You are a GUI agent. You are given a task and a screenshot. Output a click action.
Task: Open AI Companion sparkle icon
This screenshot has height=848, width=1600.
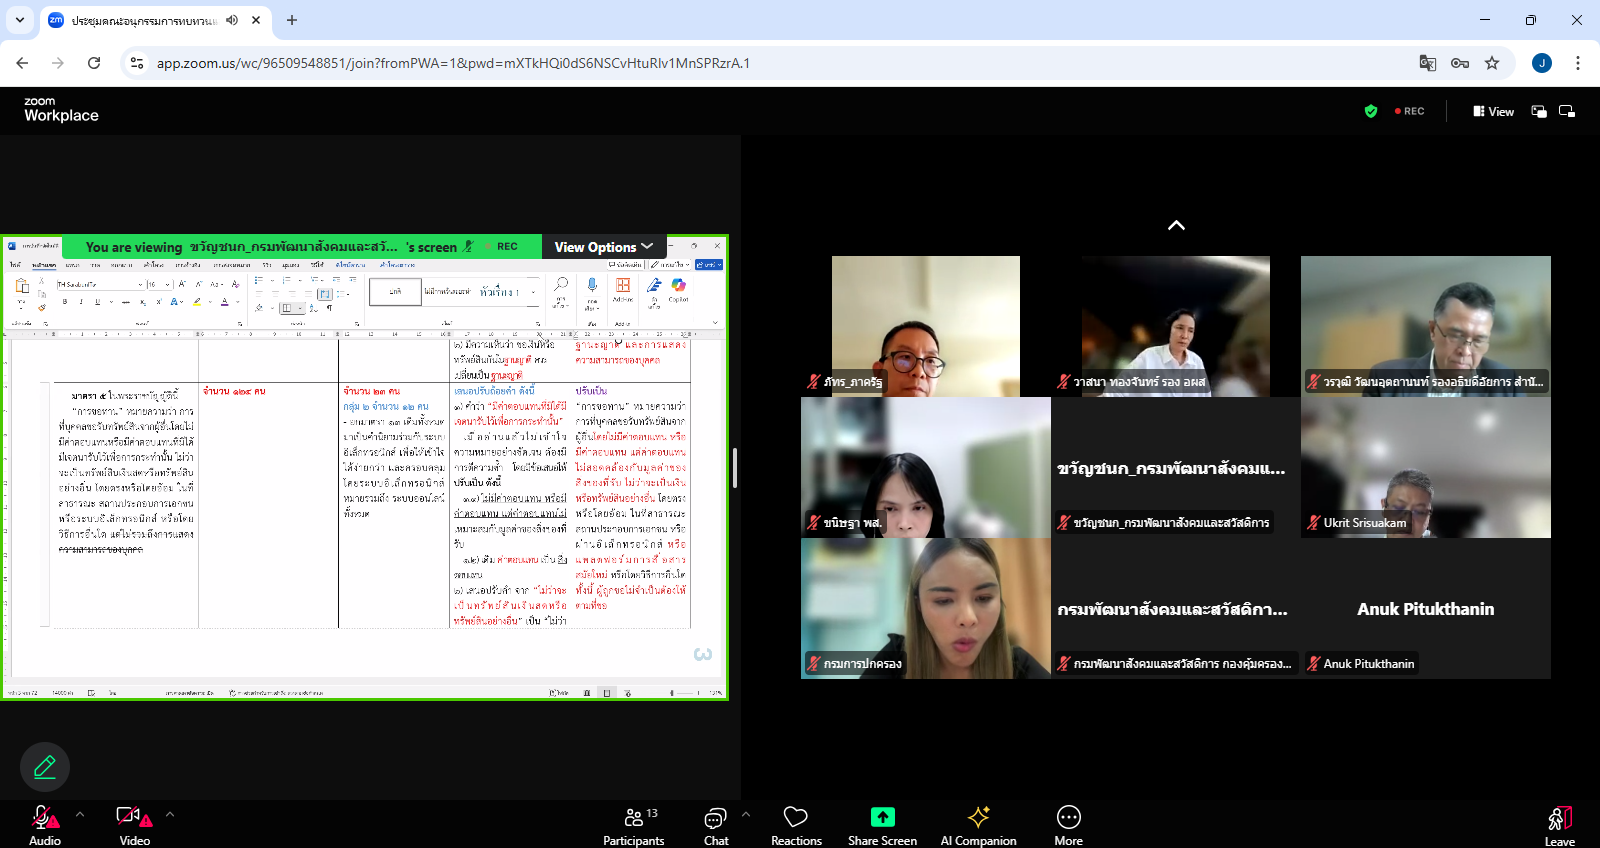coord(978,817)
